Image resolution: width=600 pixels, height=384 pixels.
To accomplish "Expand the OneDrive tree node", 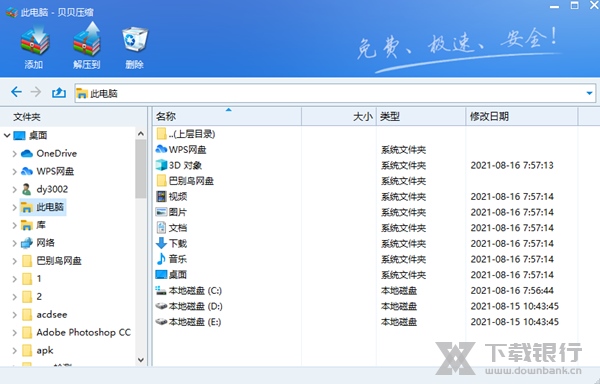I will tap(15, 154).
